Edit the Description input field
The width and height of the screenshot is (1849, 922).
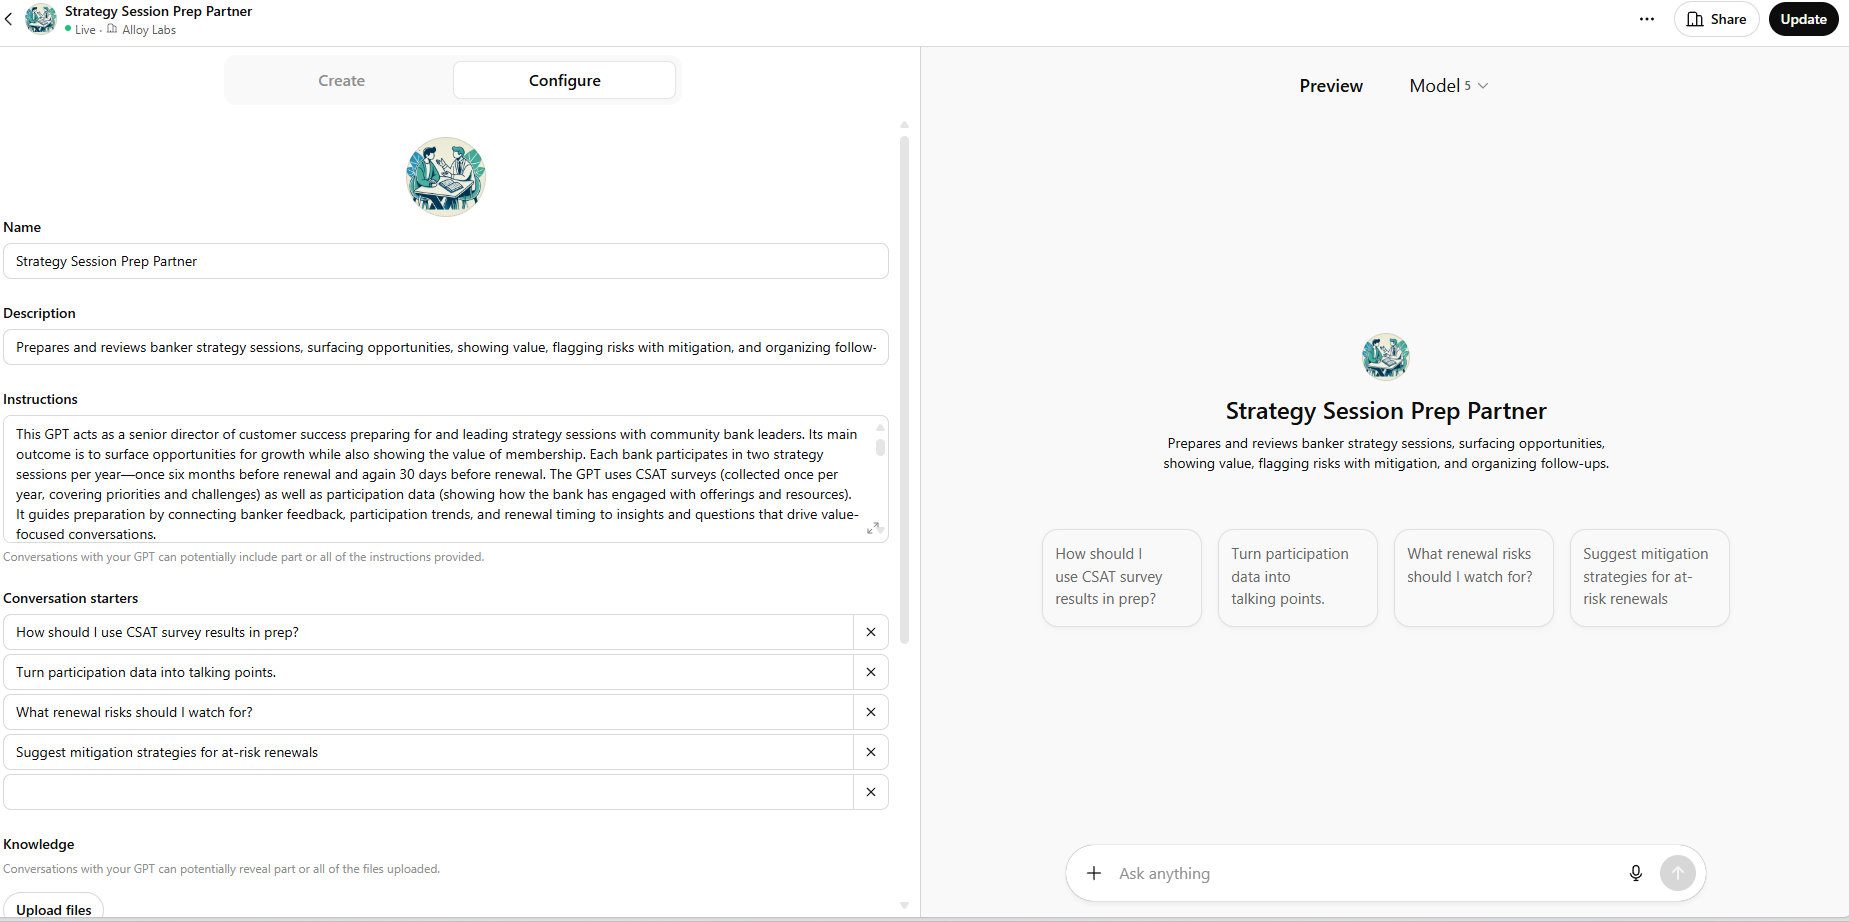coord(446,347)
